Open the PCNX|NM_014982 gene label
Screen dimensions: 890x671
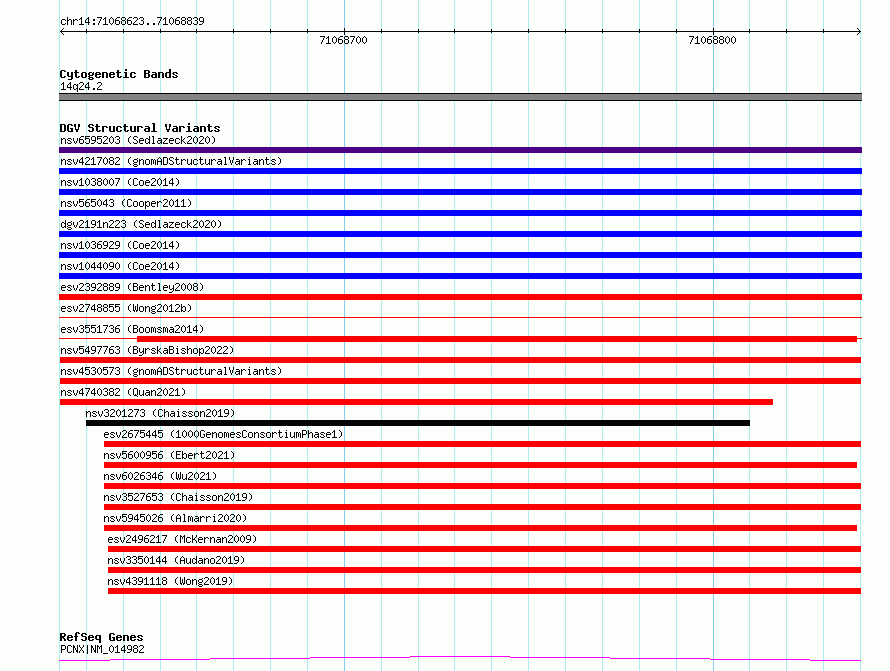102,649
